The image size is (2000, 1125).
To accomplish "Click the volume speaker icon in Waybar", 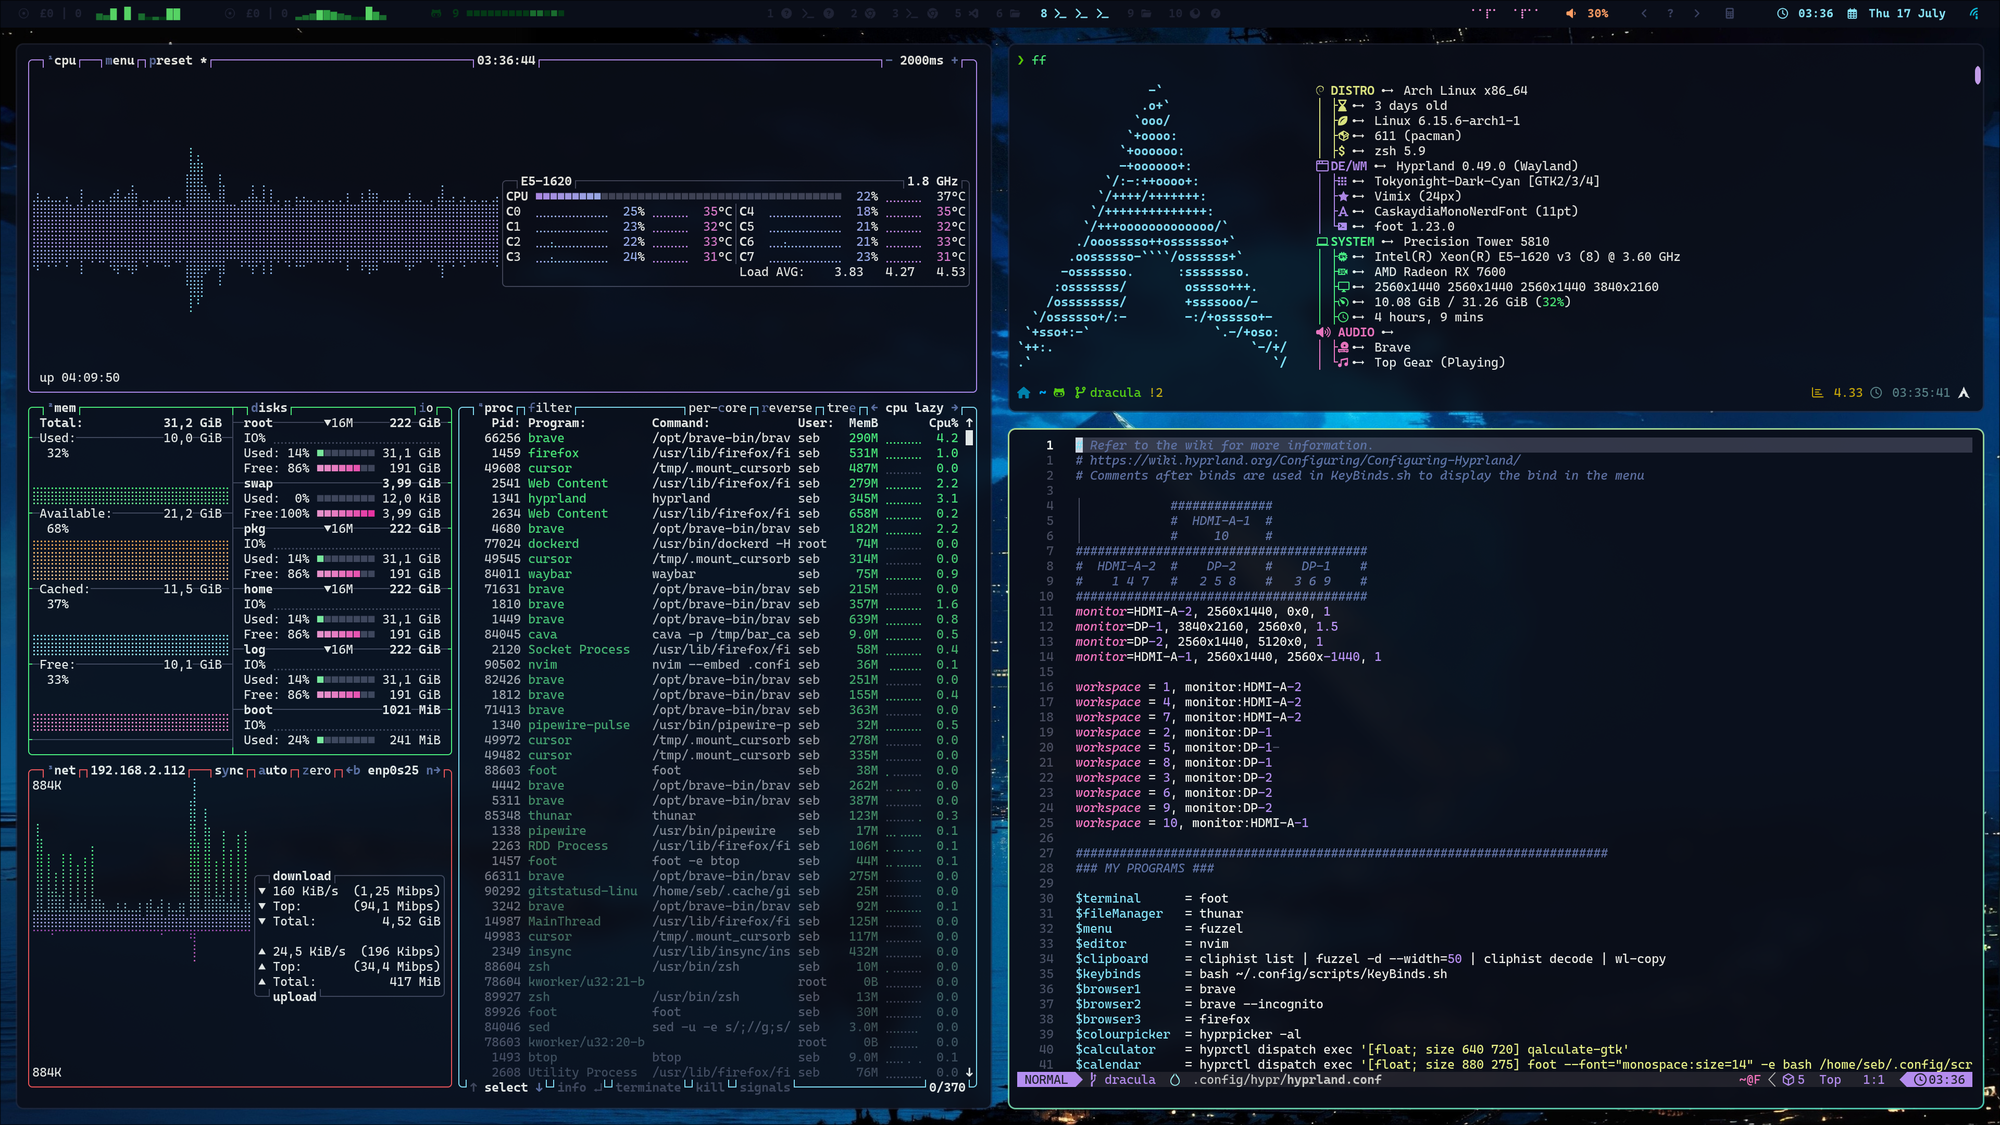I will (1570, 14).
